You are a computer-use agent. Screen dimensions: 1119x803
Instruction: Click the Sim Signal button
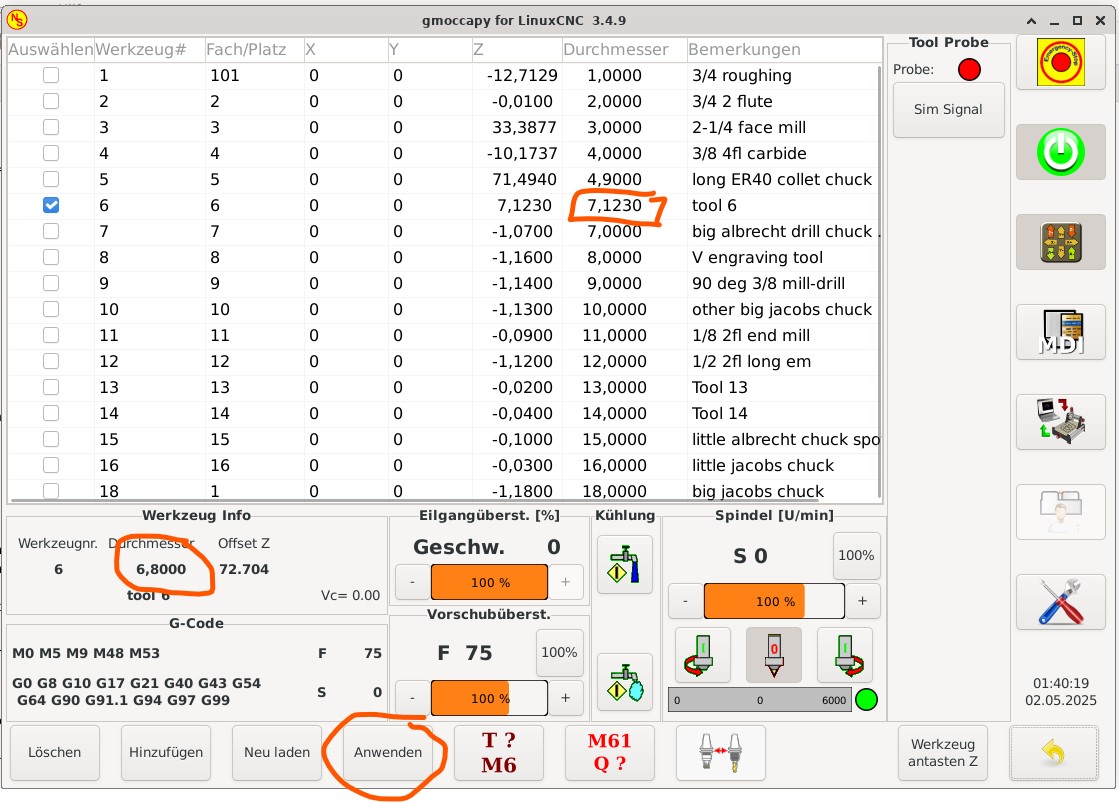[948, 110]
